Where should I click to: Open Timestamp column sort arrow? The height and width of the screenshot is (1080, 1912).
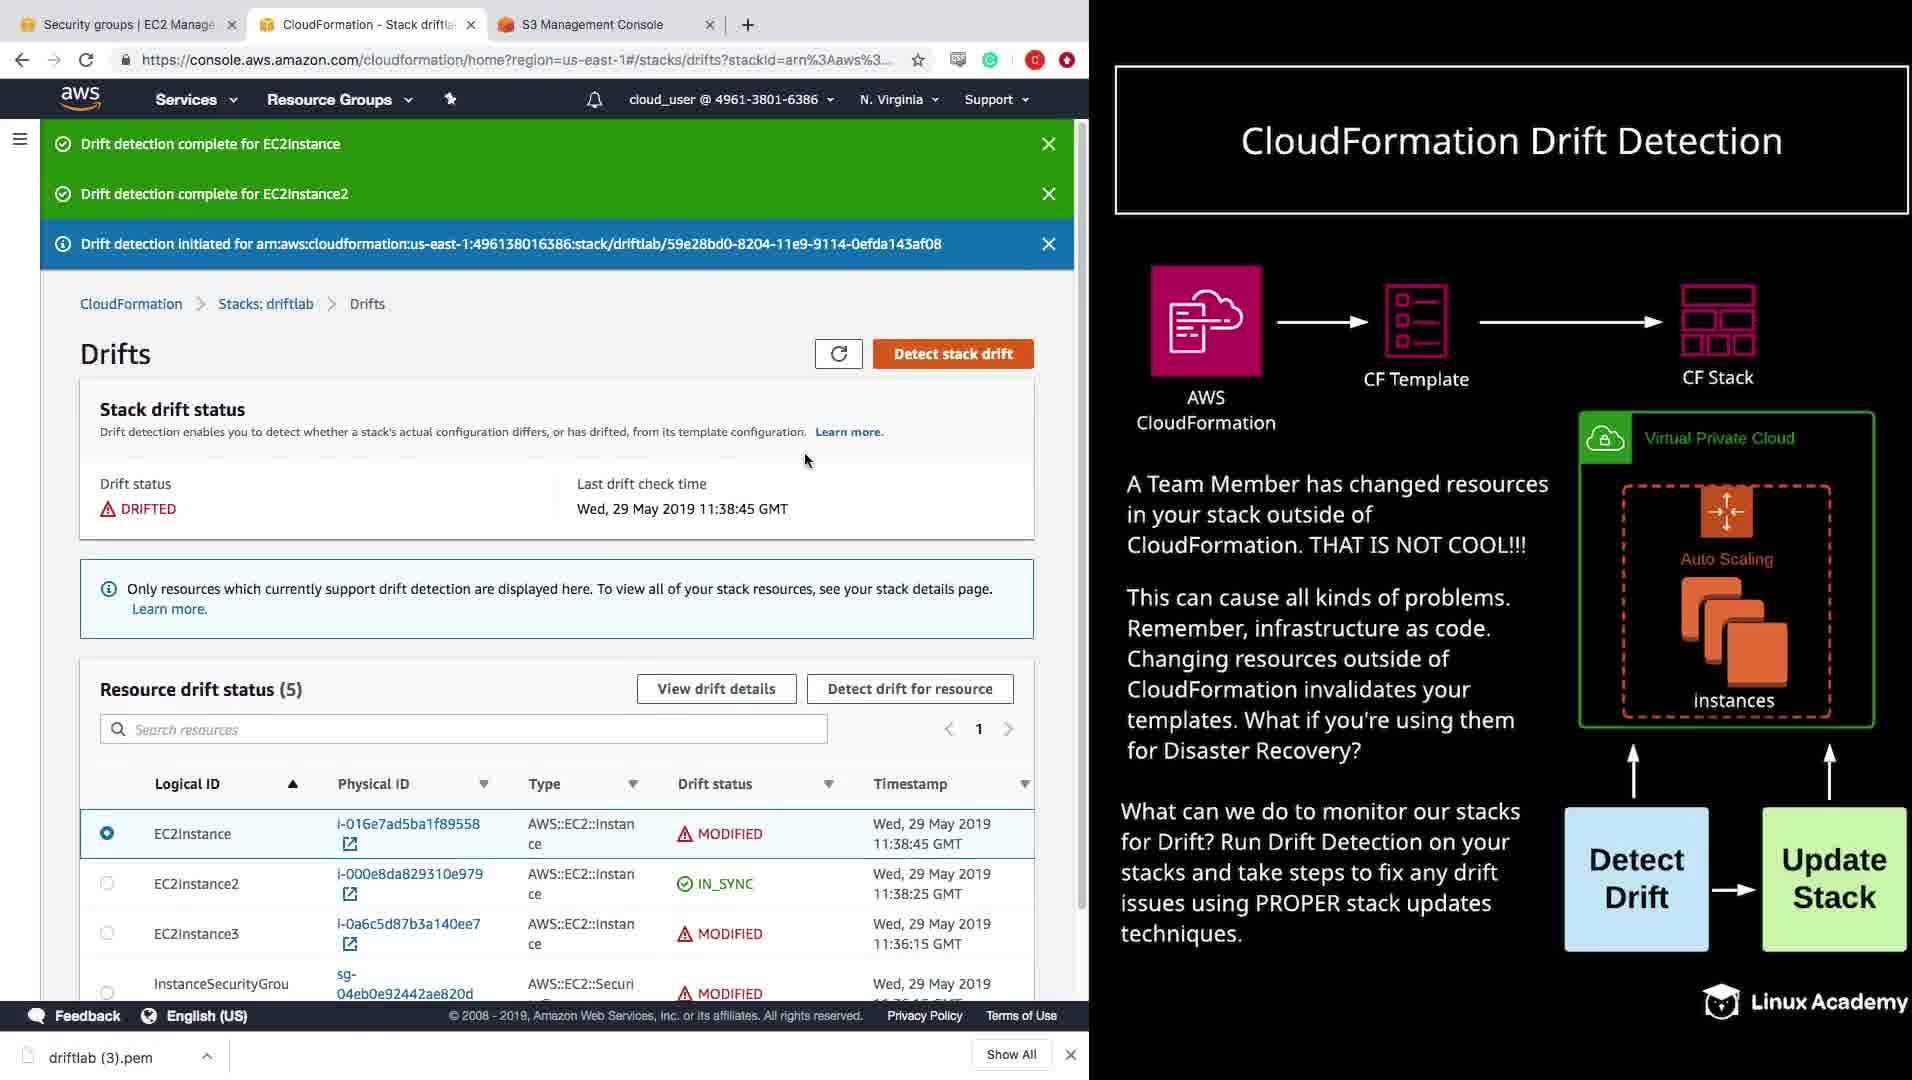pyautogui.click(x=1025, y=784)
